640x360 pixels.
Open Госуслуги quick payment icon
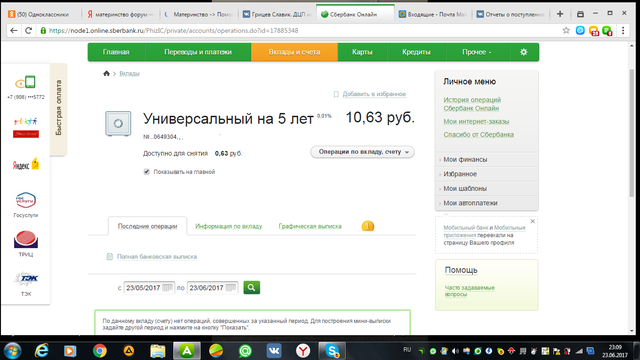26,200
